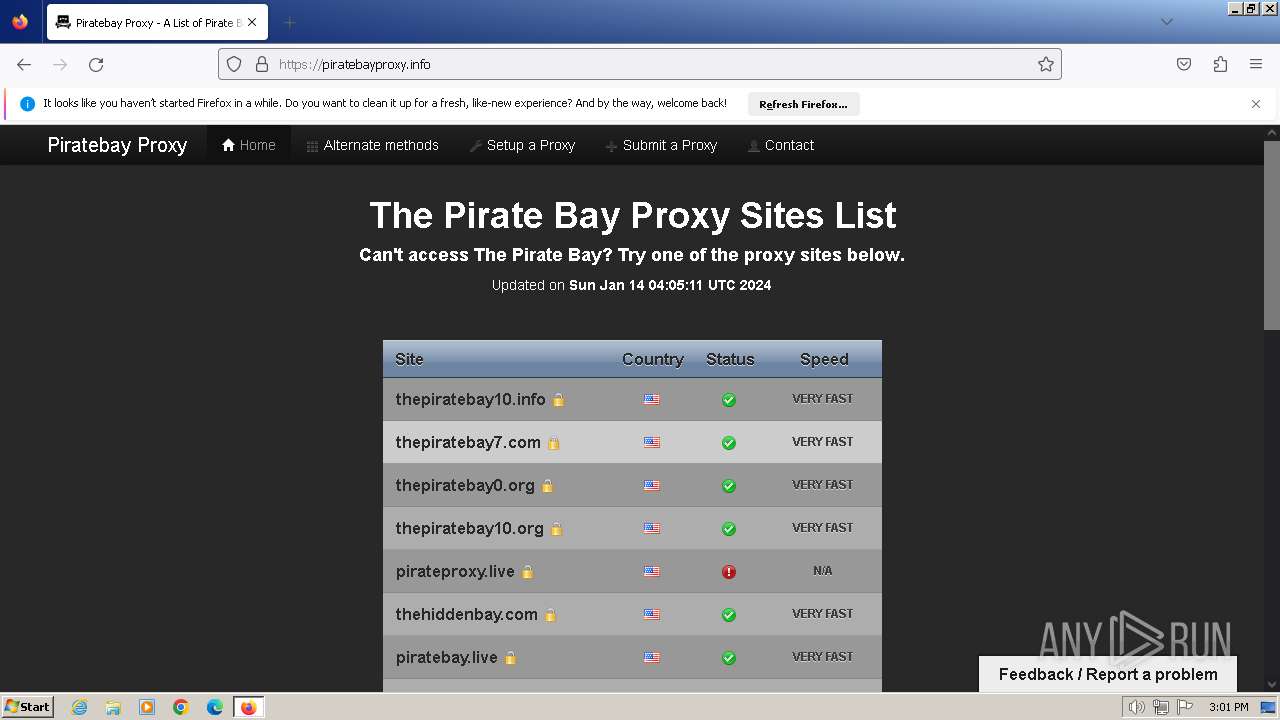Click green status check for thepiratebay7.com
1280x720 pixels.
[729, 442]
